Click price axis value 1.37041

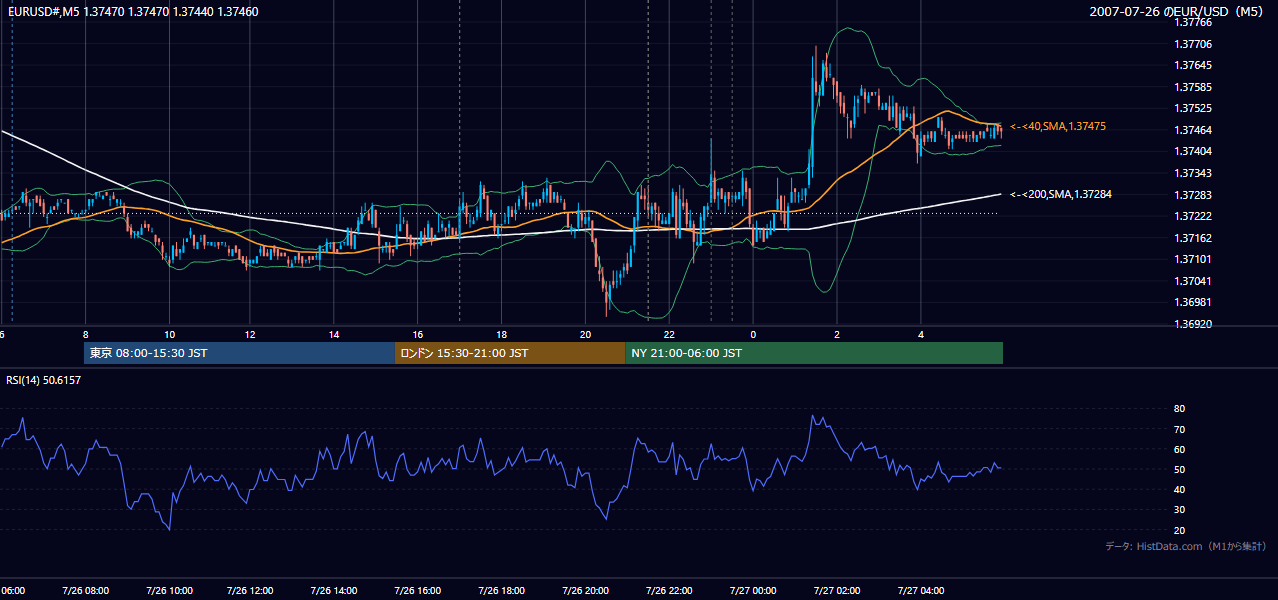pos(1193,281)
